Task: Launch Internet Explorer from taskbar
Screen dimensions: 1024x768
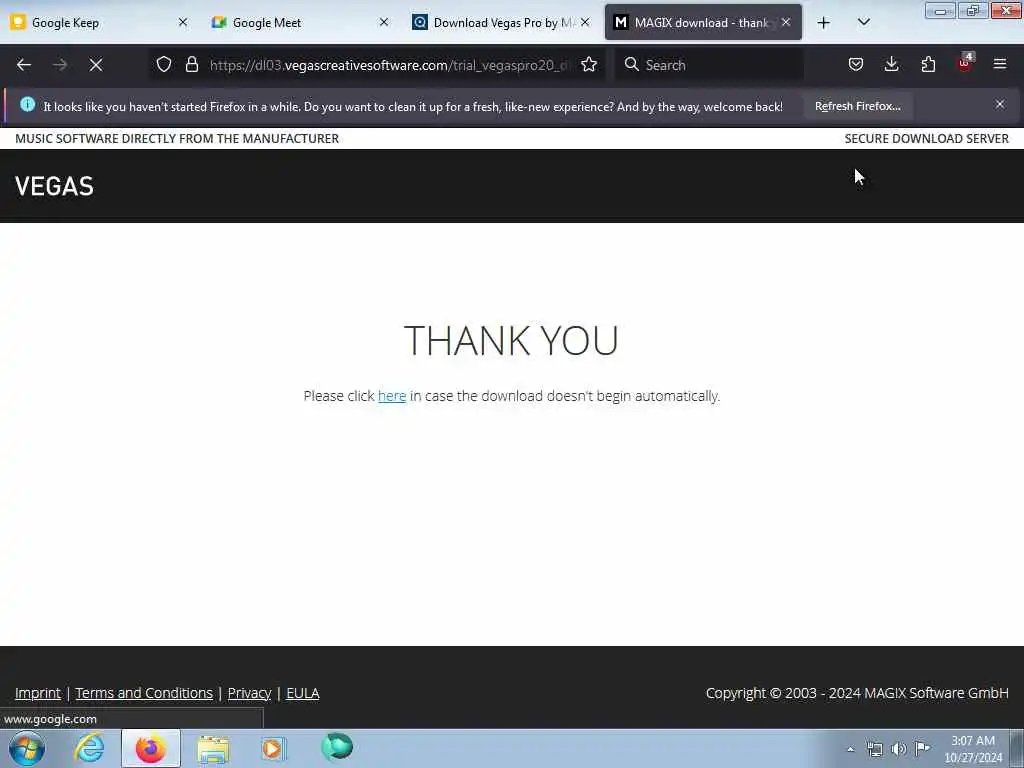Action: click(x=89, y=748)
